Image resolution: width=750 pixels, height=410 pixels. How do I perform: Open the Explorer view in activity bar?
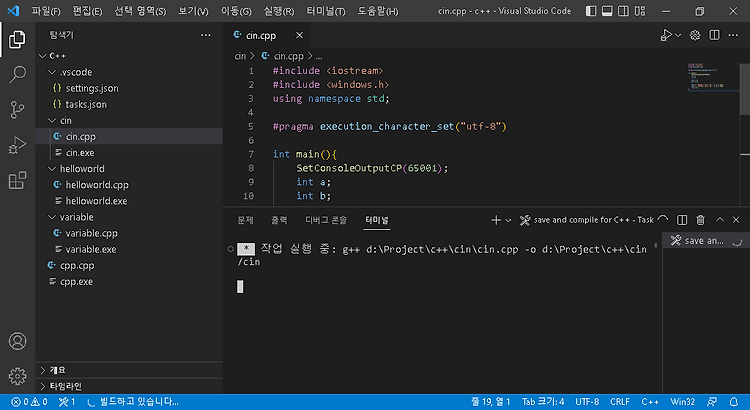17,39
